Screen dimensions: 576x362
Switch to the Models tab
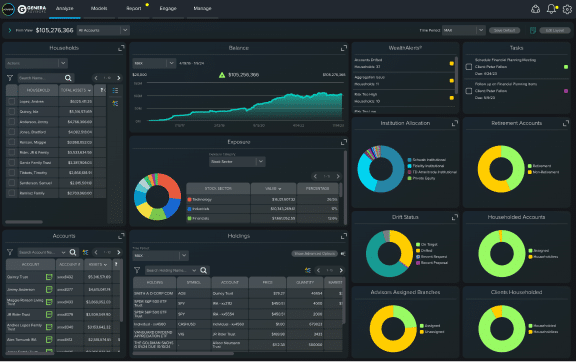click(99, 8)
